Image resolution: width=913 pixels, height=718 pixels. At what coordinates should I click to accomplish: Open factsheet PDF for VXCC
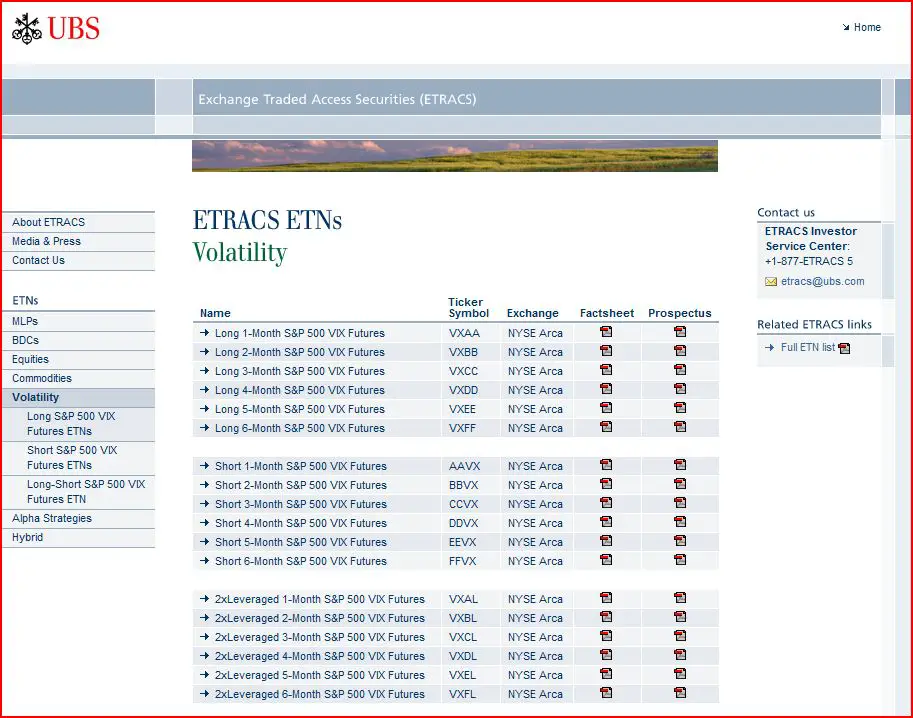pyautogui.click(x=606, y=370)
